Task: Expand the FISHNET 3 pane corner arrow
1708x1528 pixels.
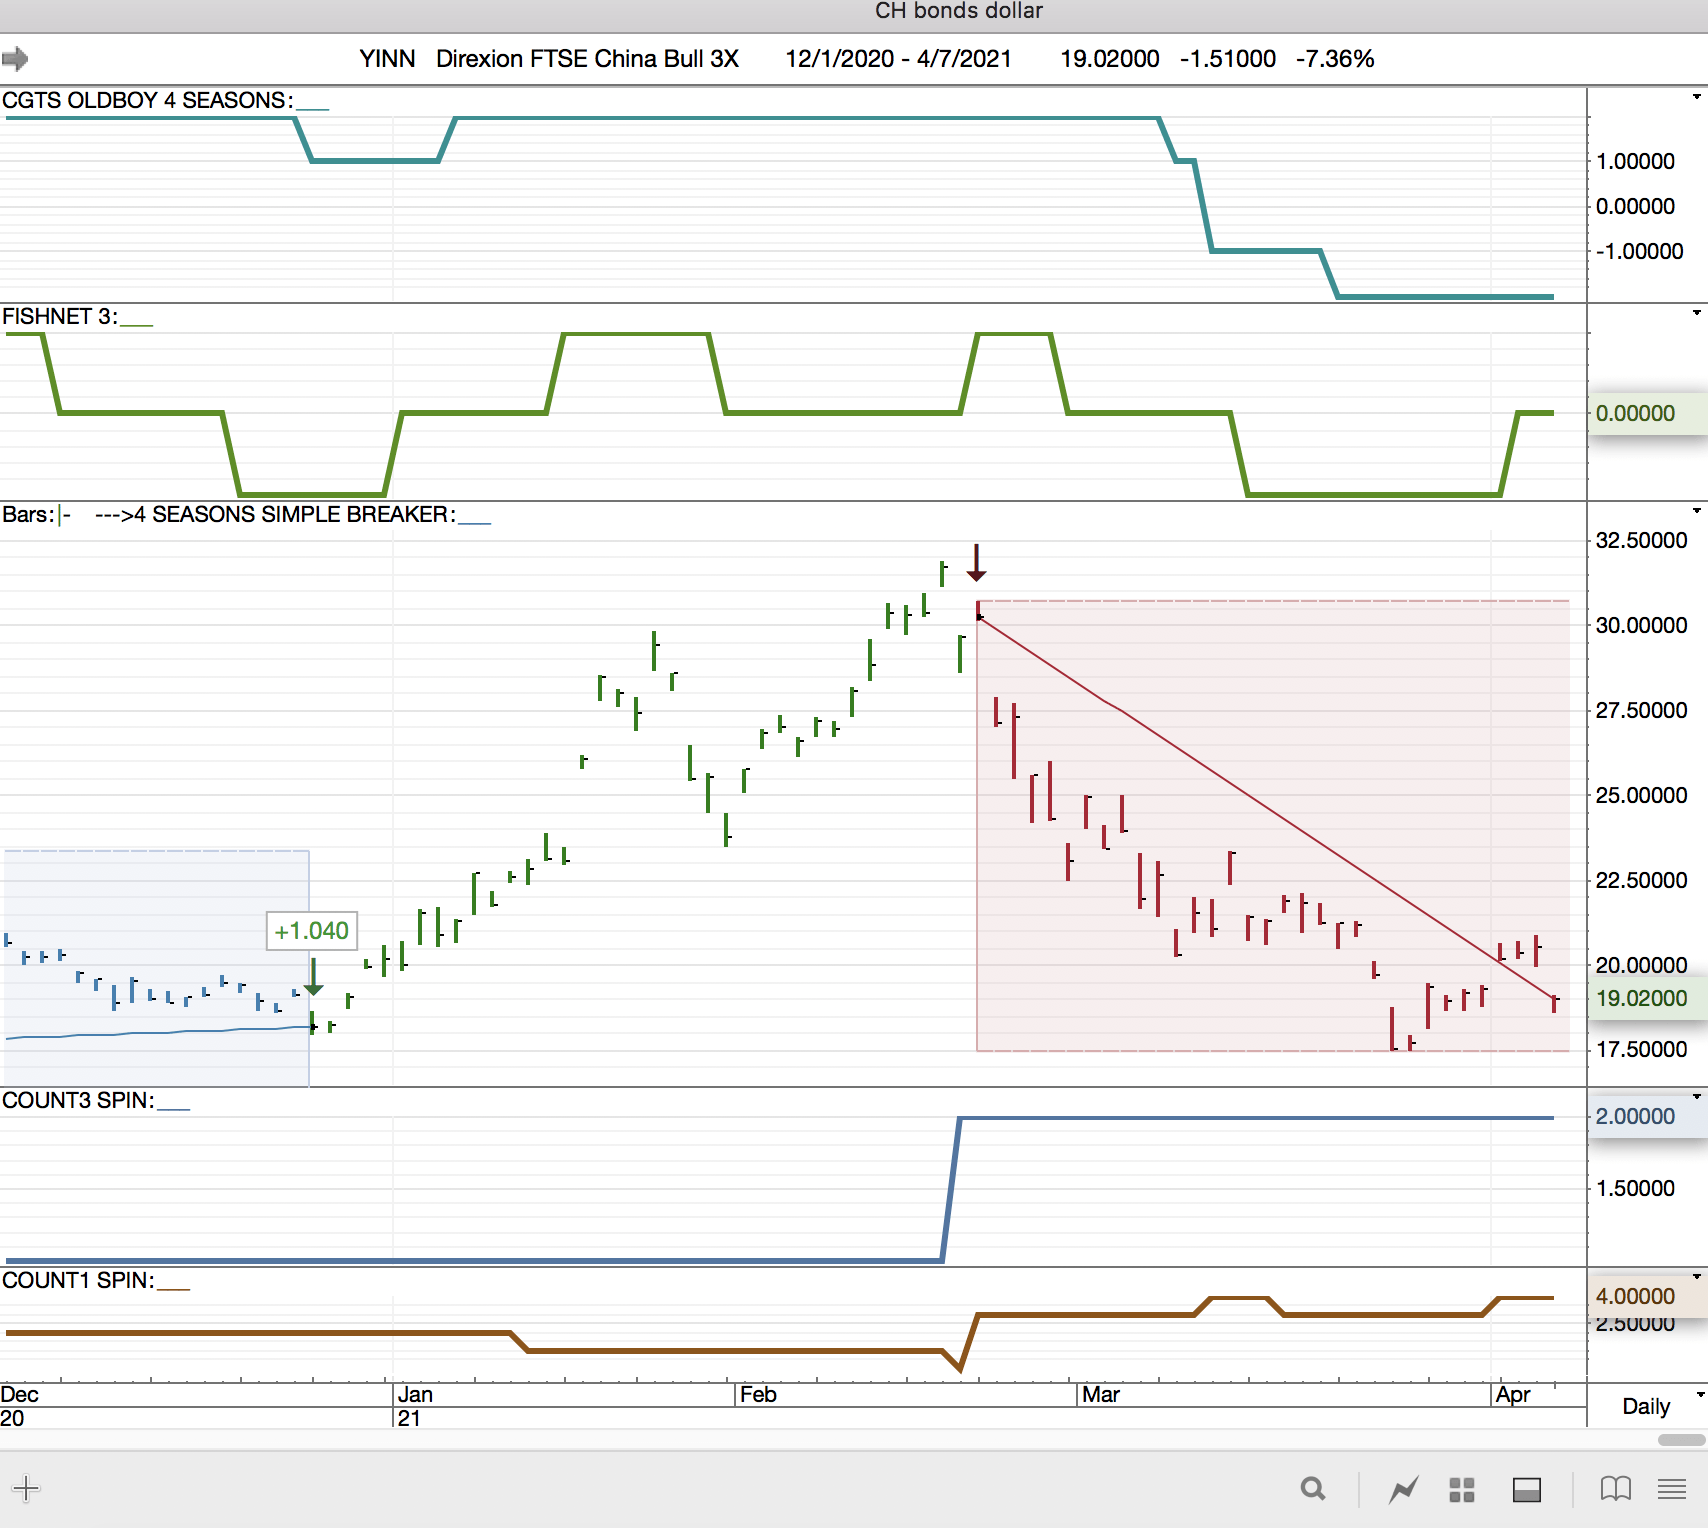Action: tap(1696, 313)
